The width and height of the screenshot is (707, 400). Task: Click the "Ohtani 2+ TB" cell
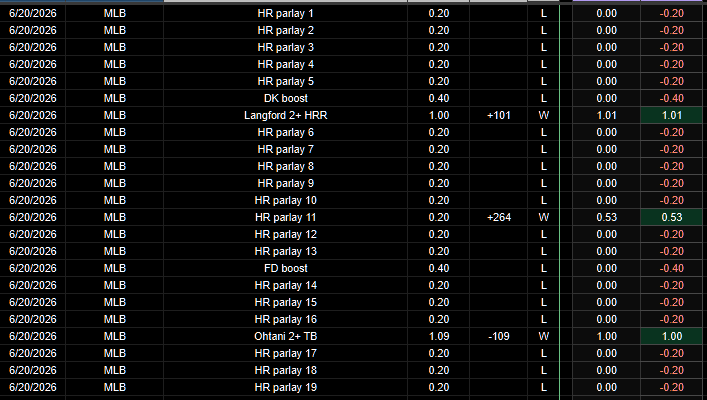click(285, 336)
